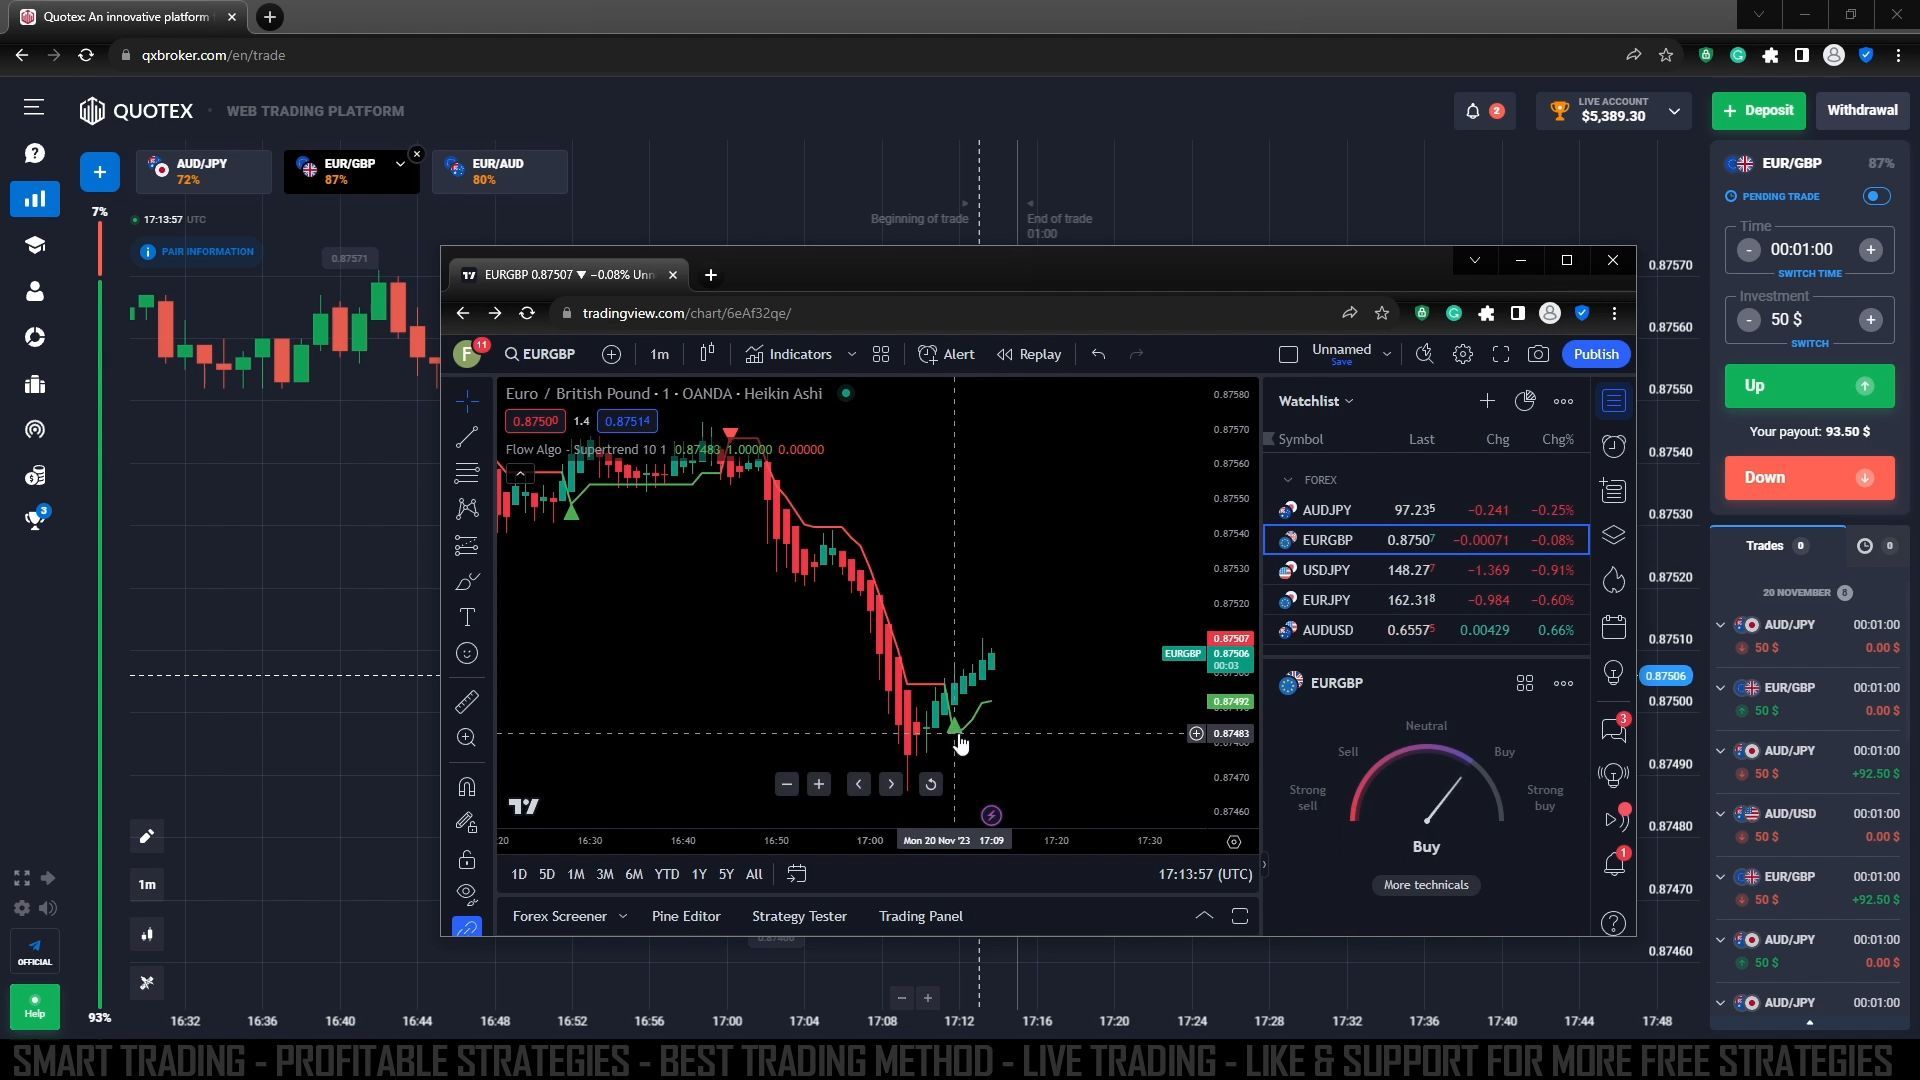The width and height of the screenshot is (1920, 1080).
Task: Click the fullscreen expand icon on chart
Action: point(1502,353)
